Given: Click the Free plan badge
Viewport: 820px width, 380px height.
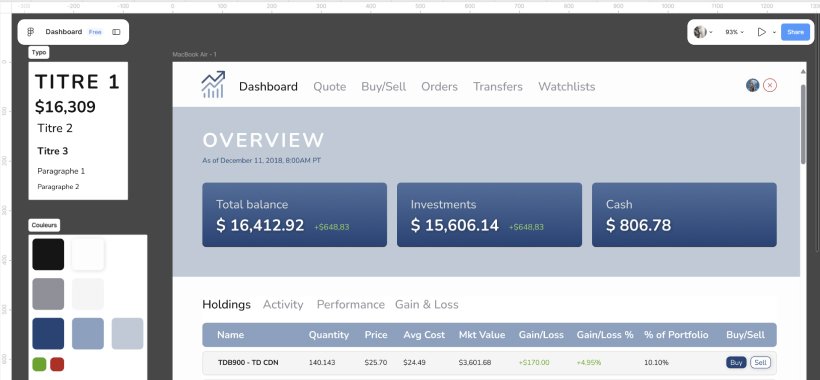Looking at the screenshot, I should coord(95,32).
